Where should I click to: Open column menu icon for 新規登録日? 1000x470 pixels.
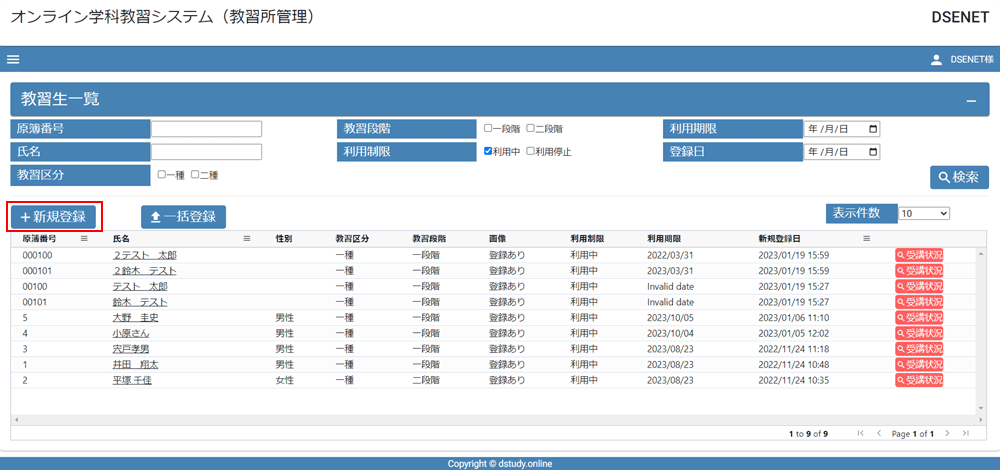pyautogui.click(x=867, y=239)
